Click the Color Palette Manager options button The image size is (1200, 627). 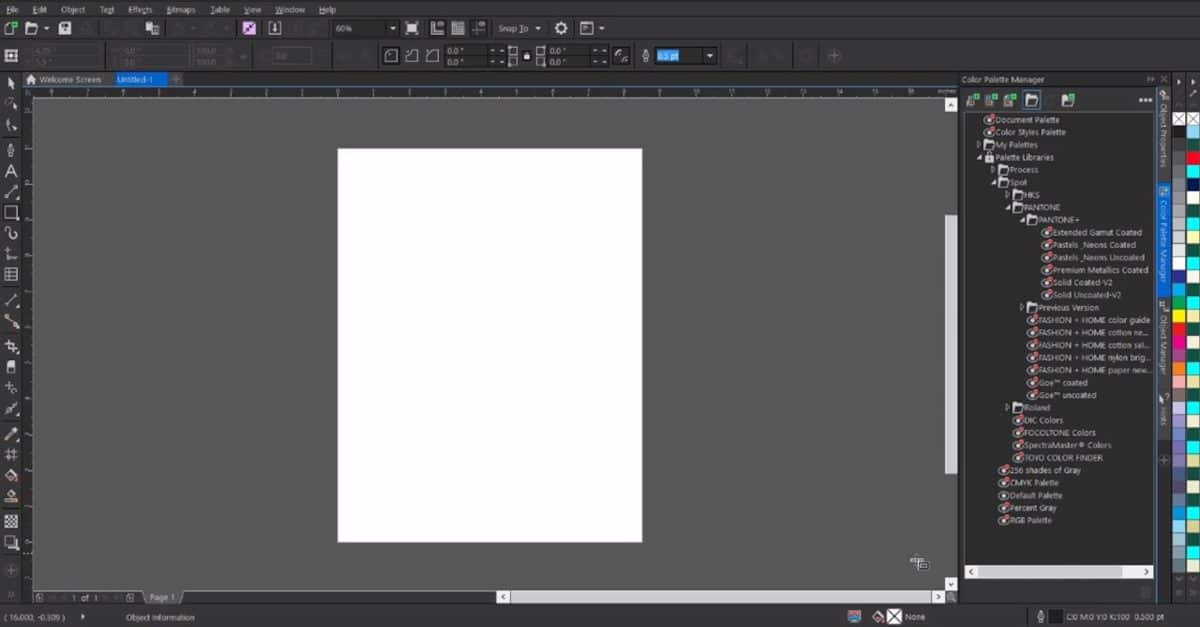pyautogui.click(x=1145, y=100)
